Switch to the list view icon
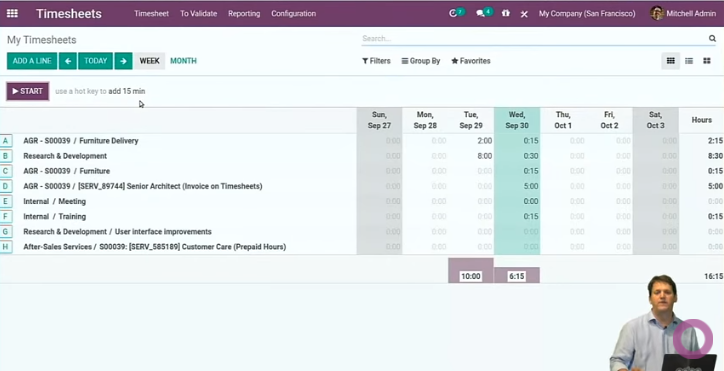The width and height of the screenshot is (724, 371). tap(689, 61)
